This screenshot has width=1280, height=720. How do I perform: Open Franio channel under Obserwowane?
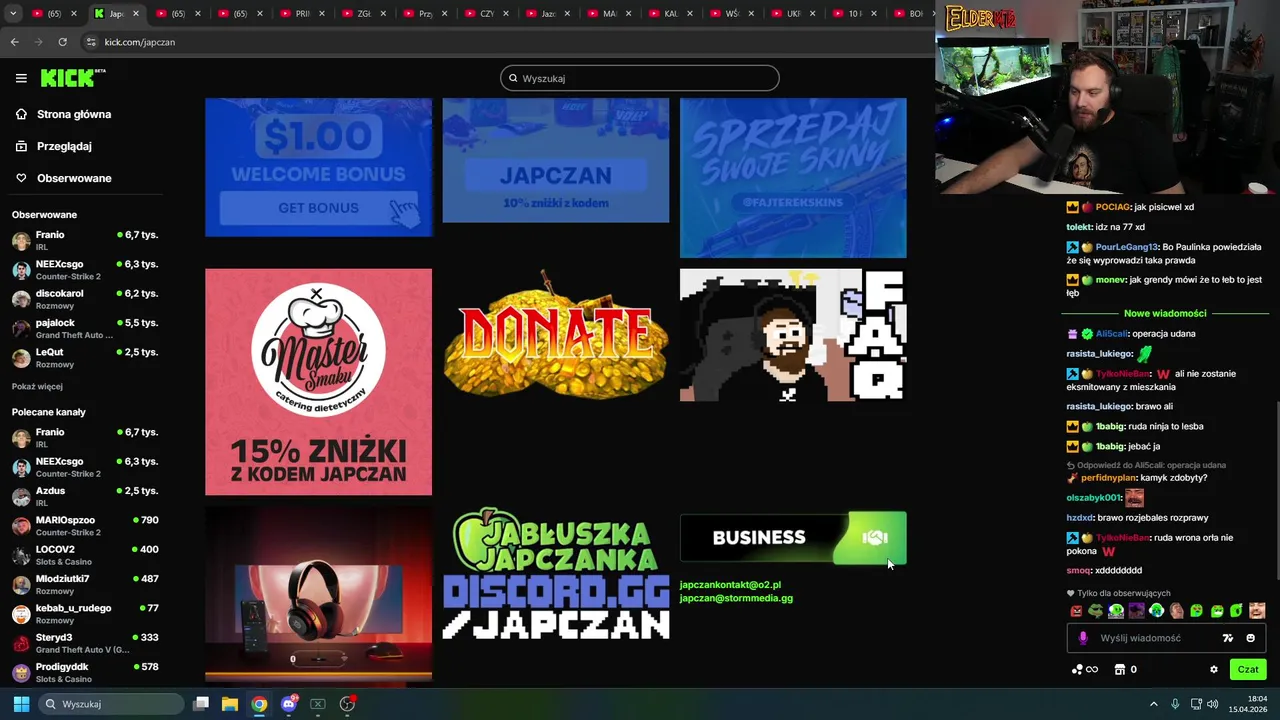tap(85, 240)
